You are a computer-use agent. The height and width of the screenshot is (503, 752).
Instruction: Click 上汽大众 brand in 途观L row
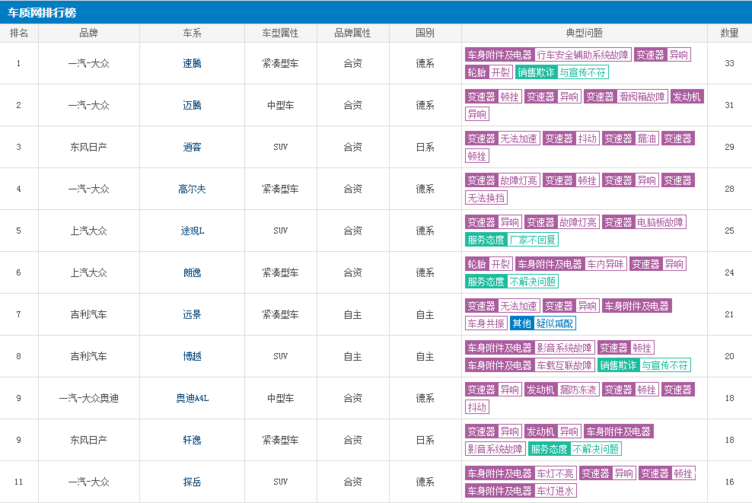[89, 231]
